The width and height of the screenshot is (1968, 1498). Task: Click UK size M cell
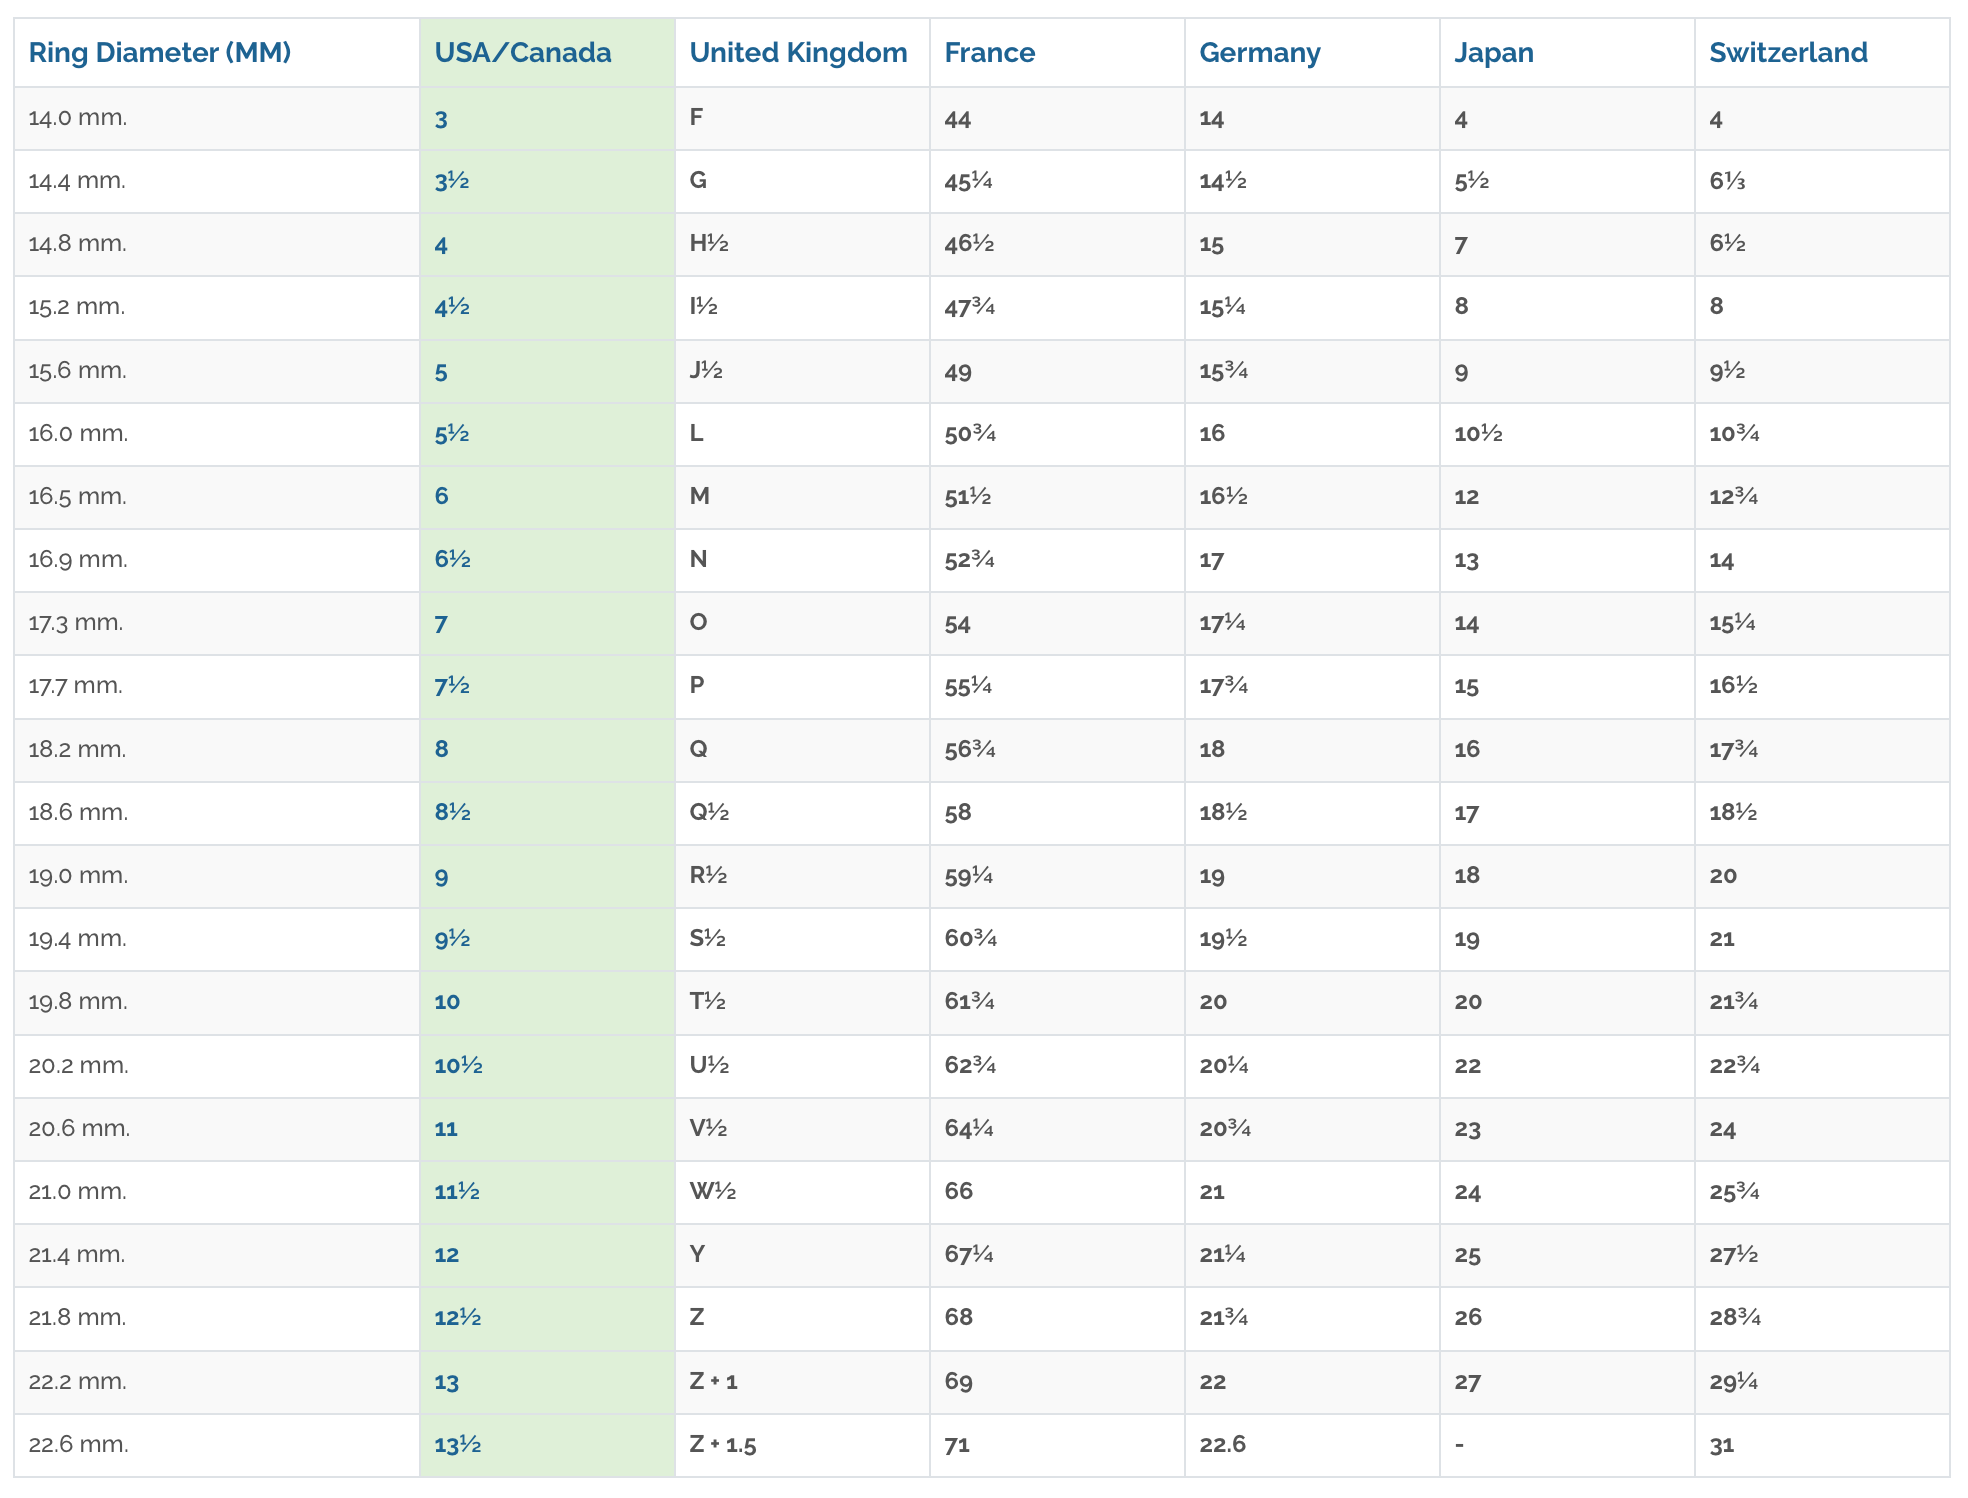click(x=802, y=497)
